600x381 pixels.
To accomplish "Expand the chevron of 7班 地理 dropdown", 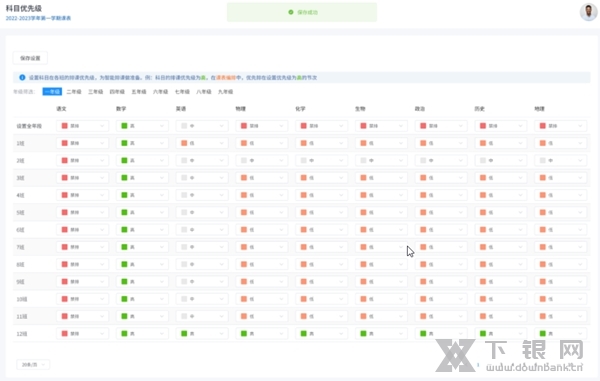I will tap(580, 247).
